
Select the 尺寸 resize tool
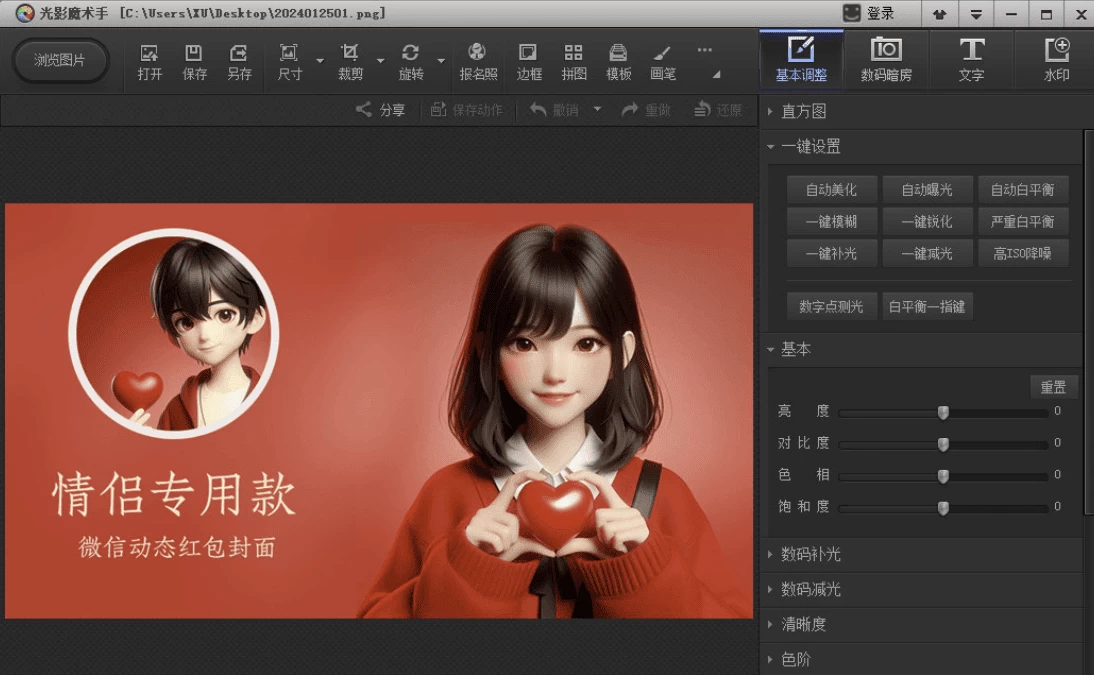click(x=290, y=60)
